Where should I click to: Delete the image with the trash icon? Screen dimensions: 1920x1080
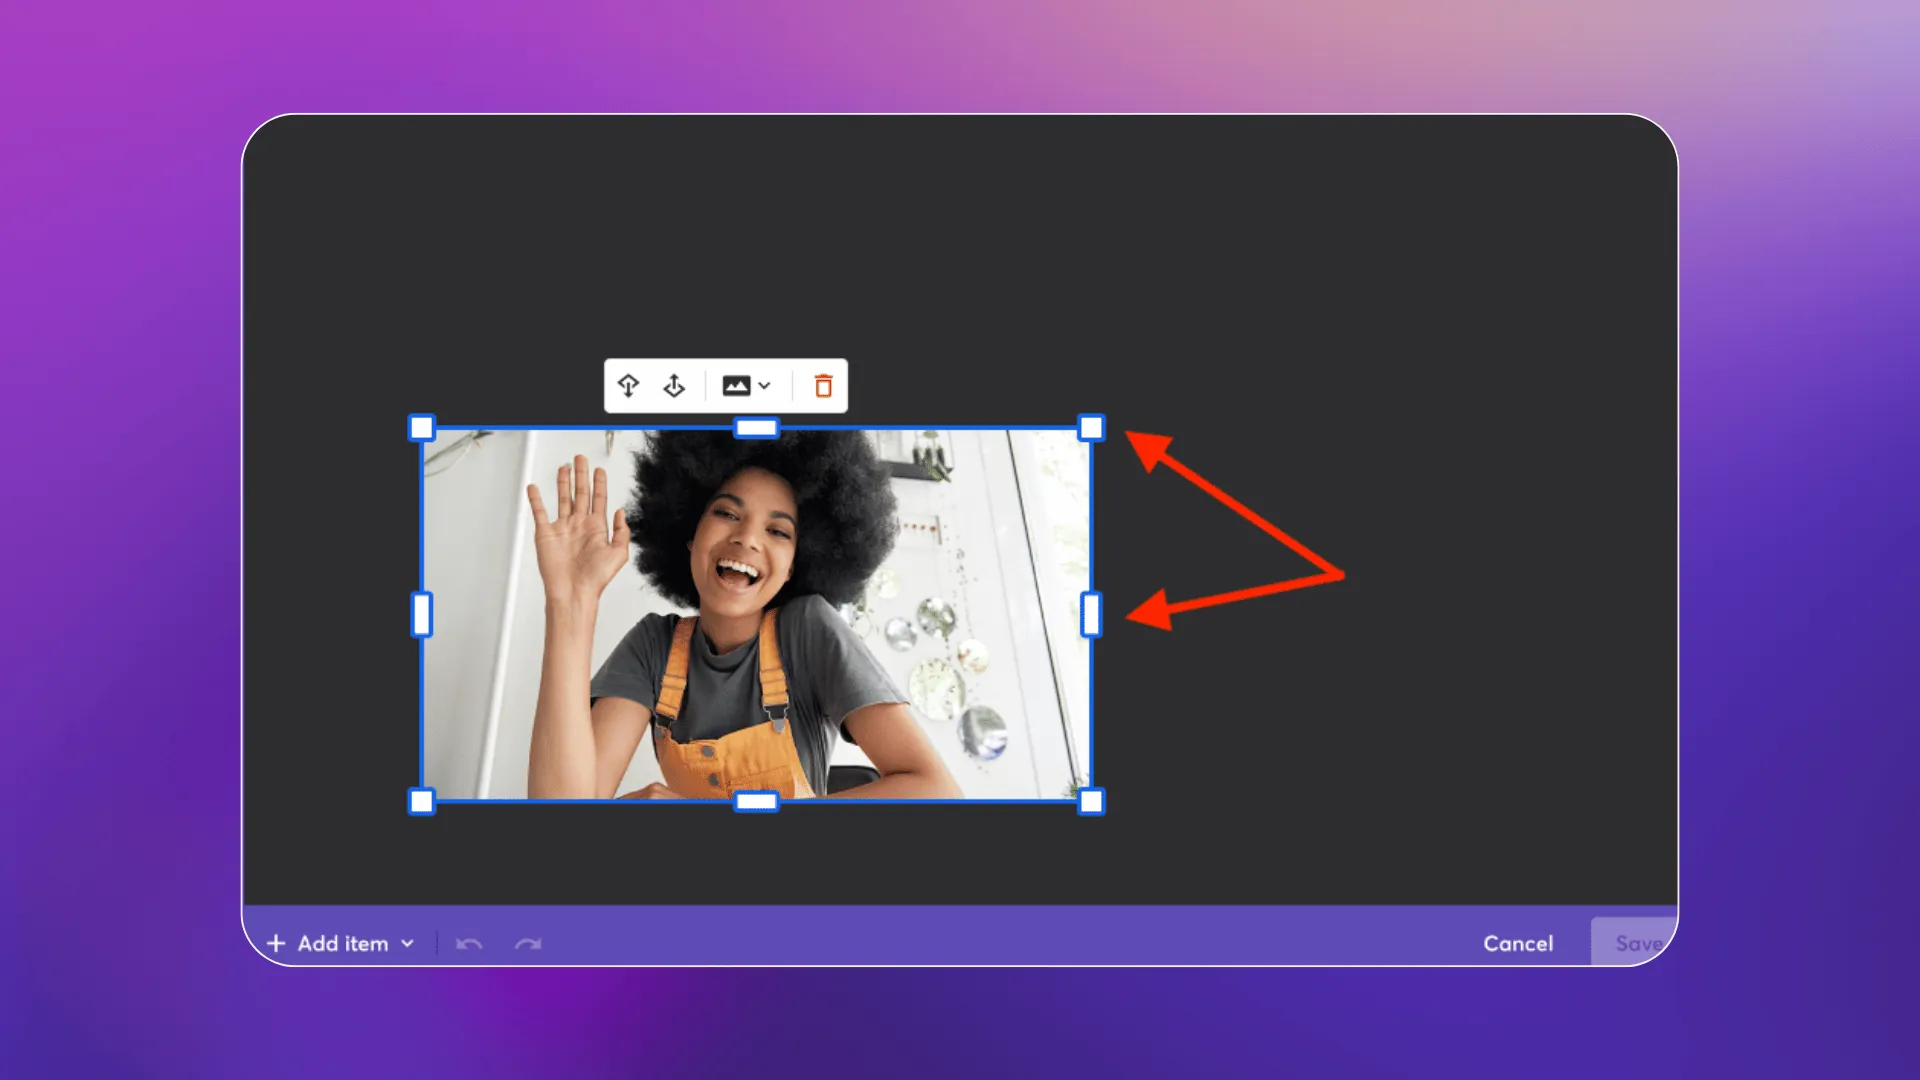pos(823,386)
